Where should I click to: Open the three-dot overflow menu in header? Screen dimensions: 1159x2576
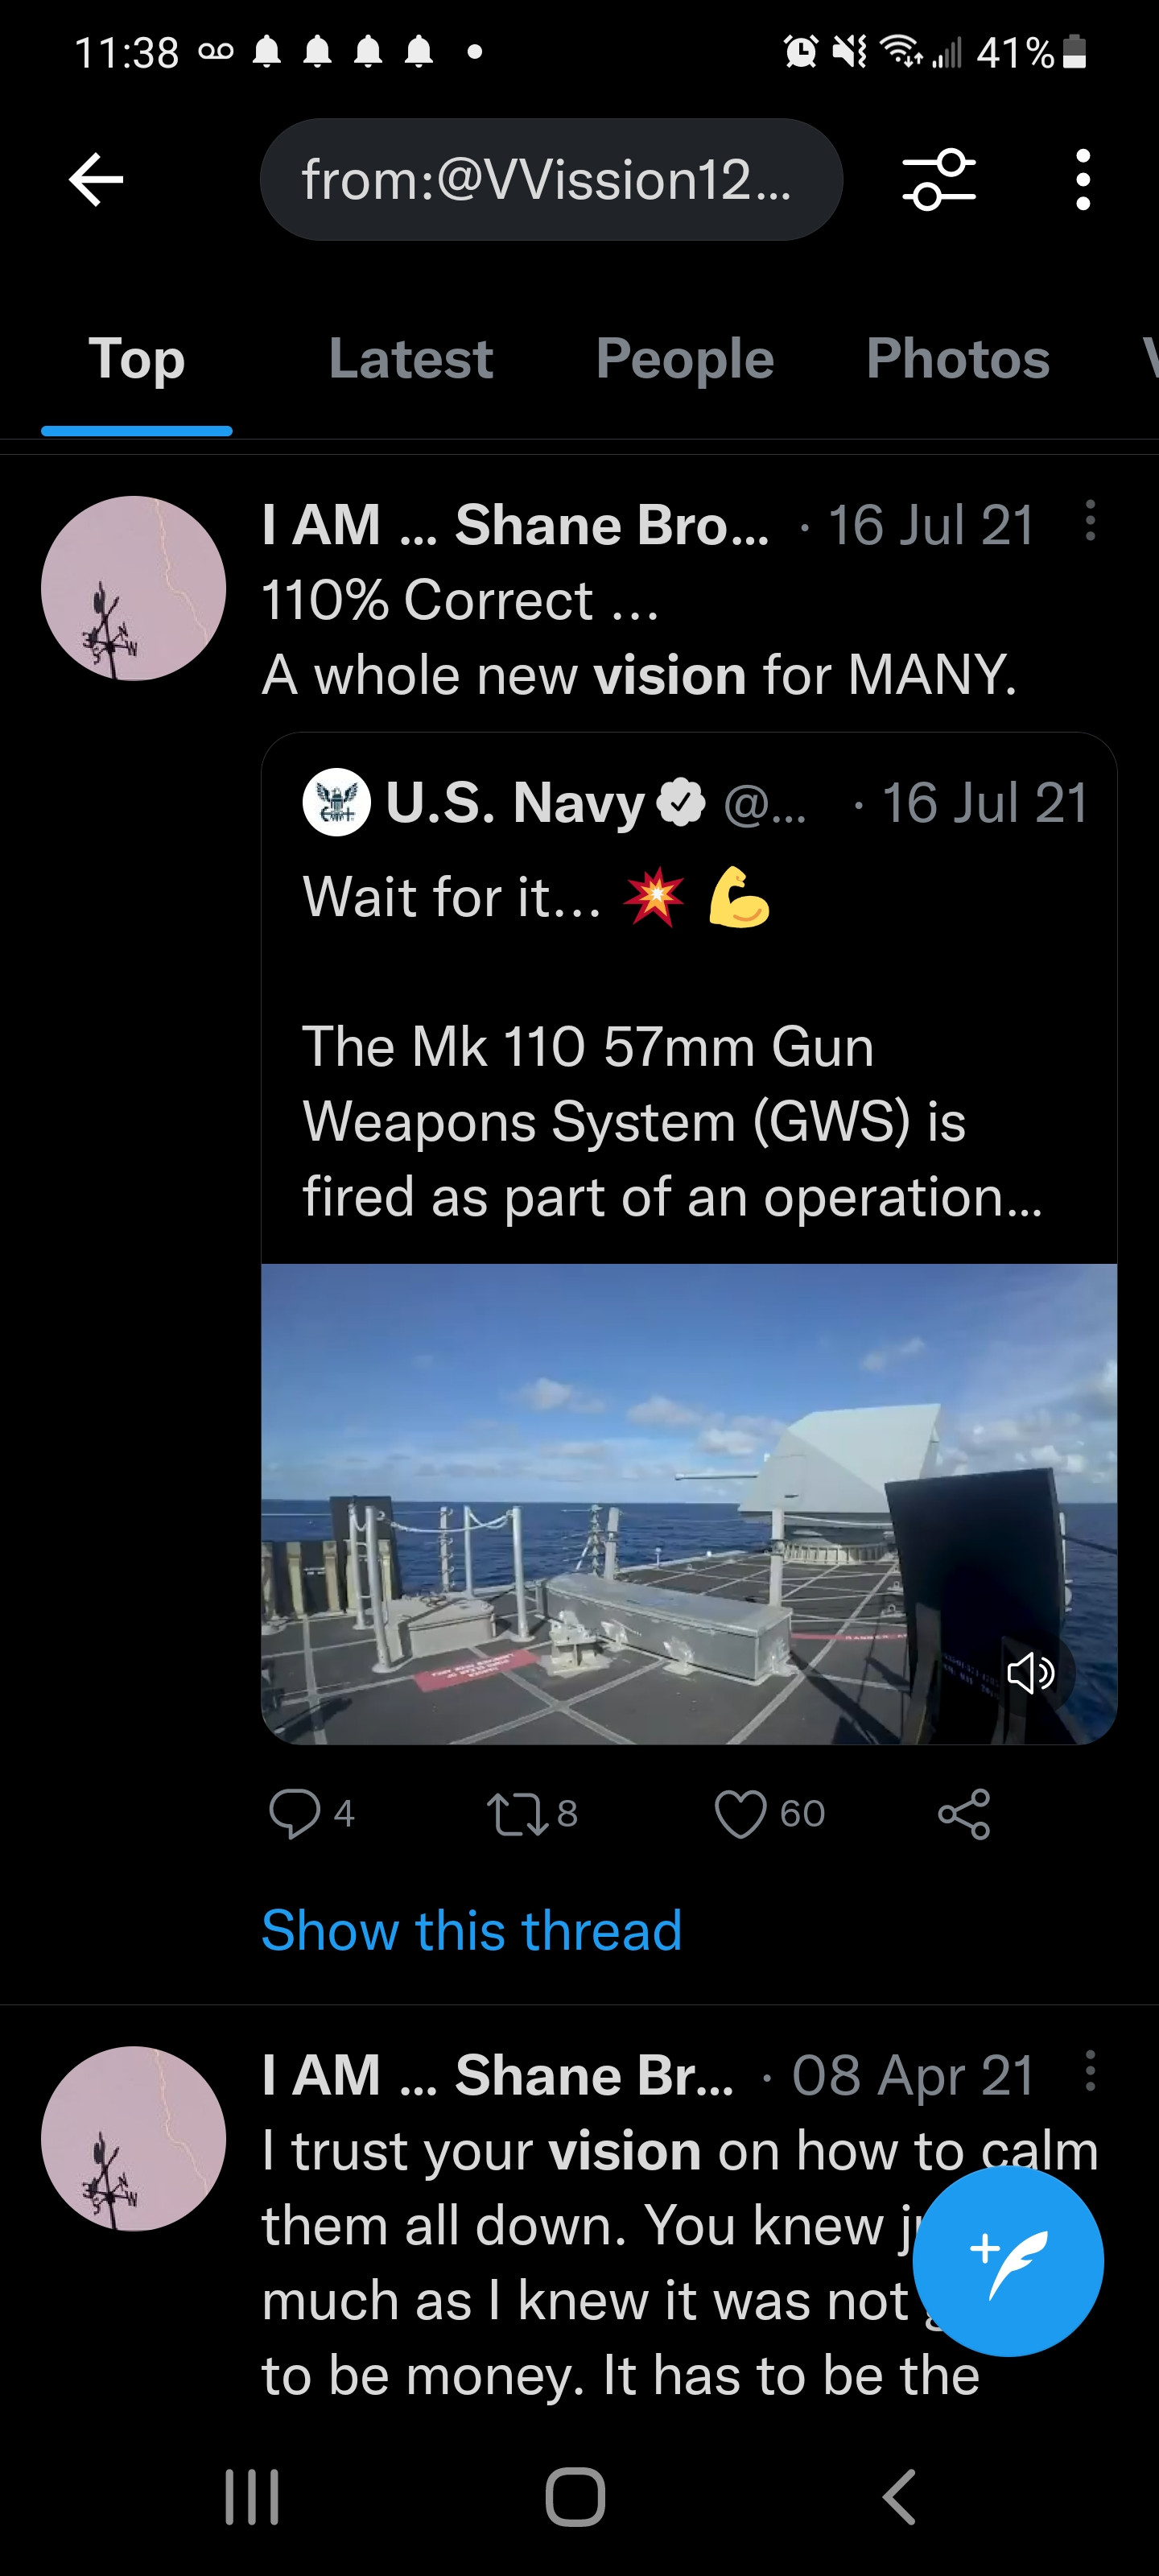(1082, 180)
